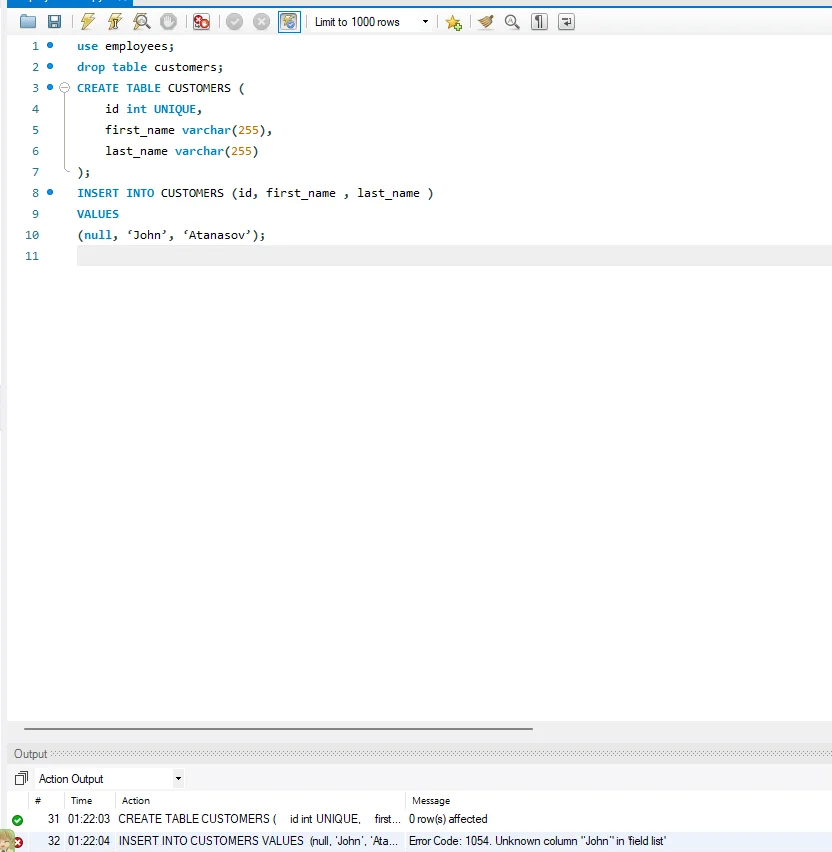The width and height of the screenshot is (832, 852).
Task: Click the Action column header
Action: pyautogui.click(x=136, y=800)
